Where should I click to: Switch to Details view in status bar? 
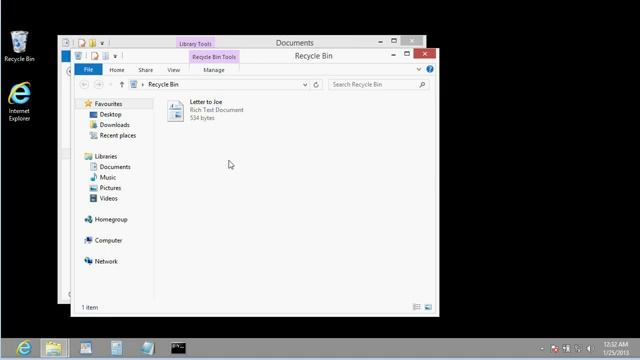[x=416, y=307]
